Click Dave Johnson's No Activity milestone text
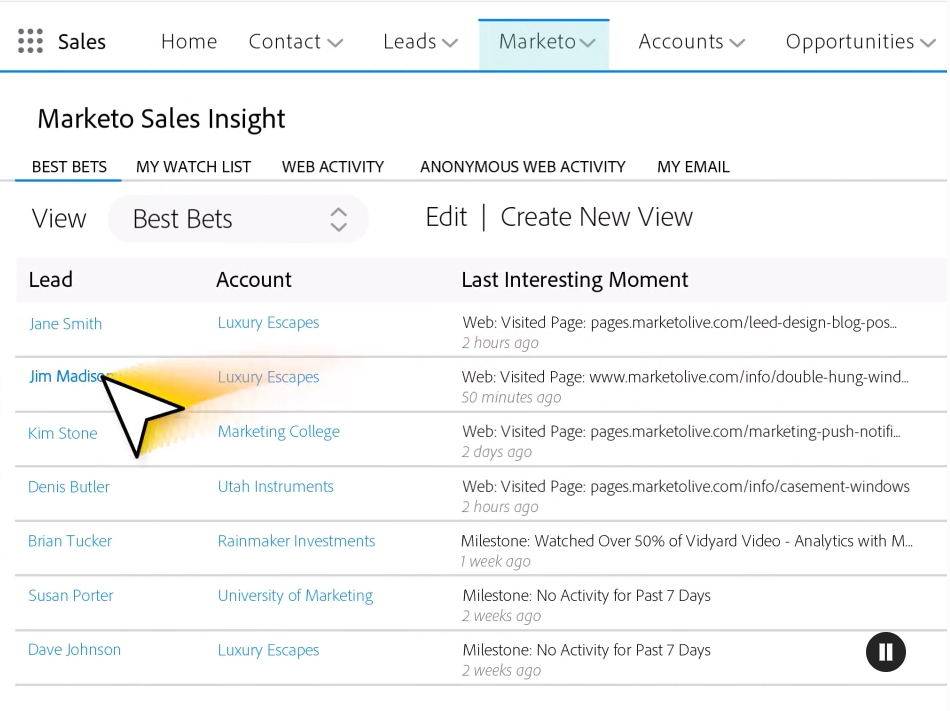The image size is (950, 711). [x=586, y=650]
